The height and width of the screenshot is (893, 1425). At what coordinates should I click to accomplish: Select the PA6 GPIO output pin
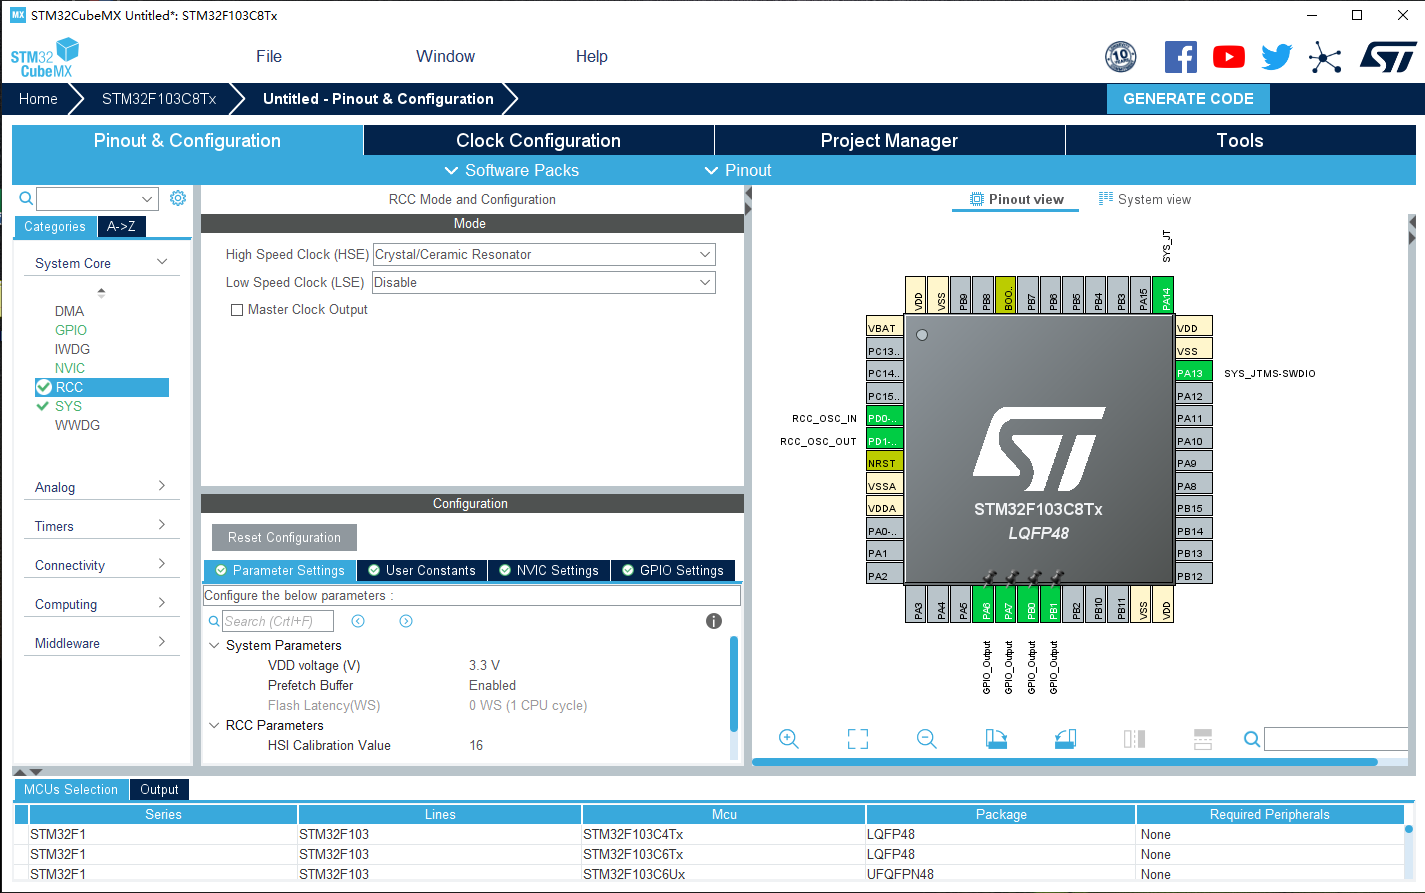pyautogui.click(x=985, y=603)
